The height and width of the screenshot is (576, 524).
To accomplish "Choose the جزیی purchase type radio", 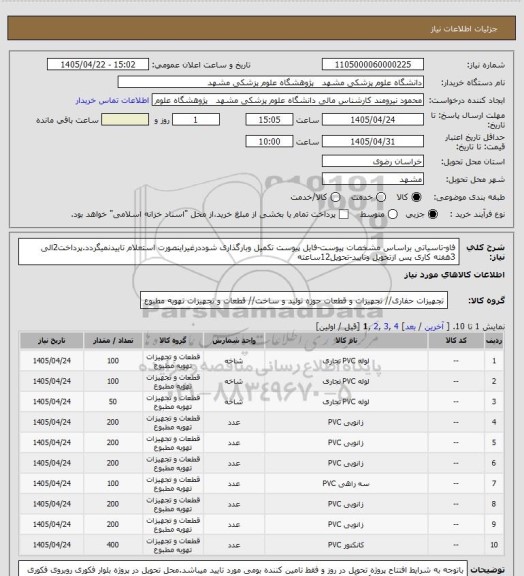I will click(x=433, y=214).
